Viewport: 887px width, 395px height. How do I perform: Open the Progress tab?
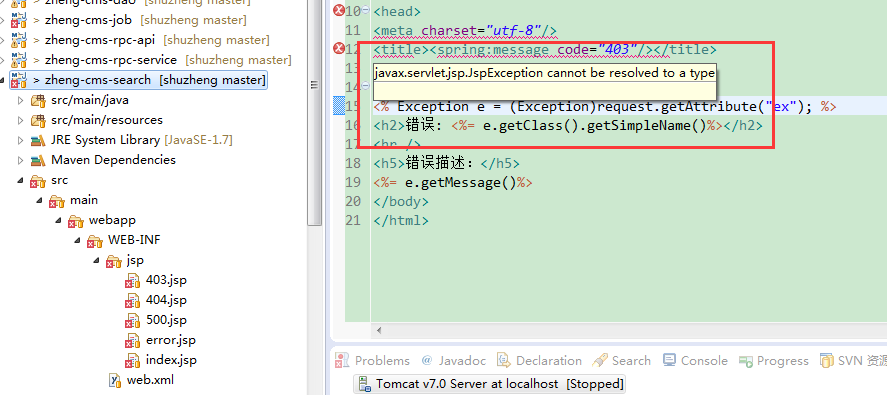point(774,360)
